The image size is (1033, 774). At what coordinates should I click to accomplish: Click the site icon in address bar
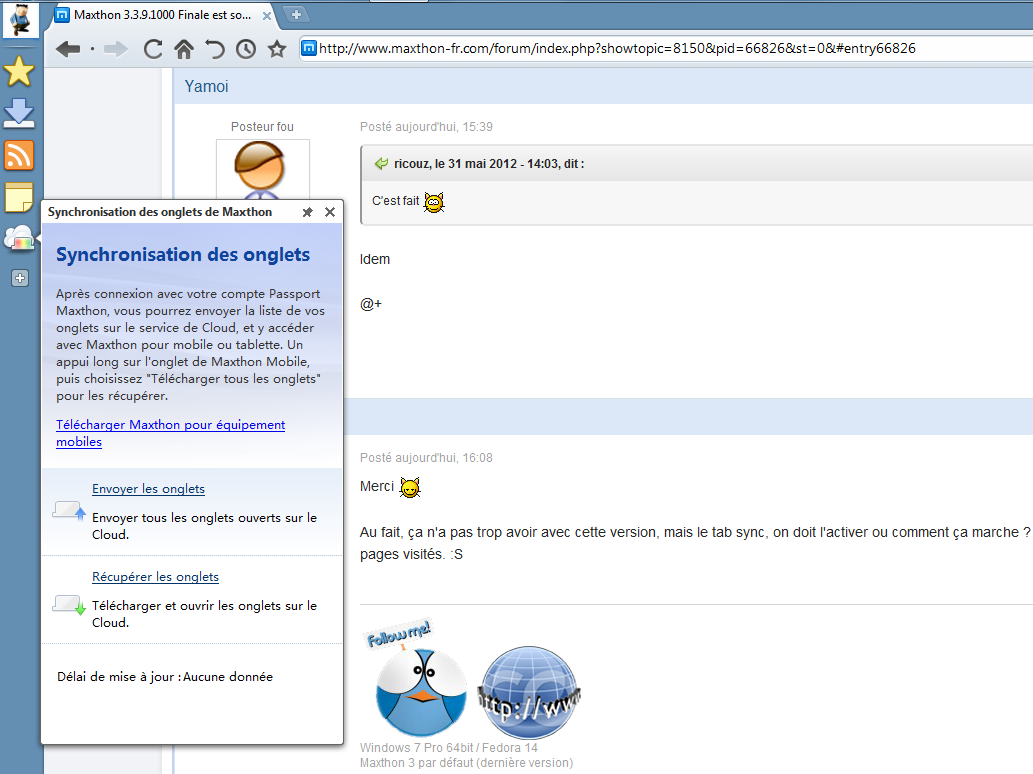(308, 48)
